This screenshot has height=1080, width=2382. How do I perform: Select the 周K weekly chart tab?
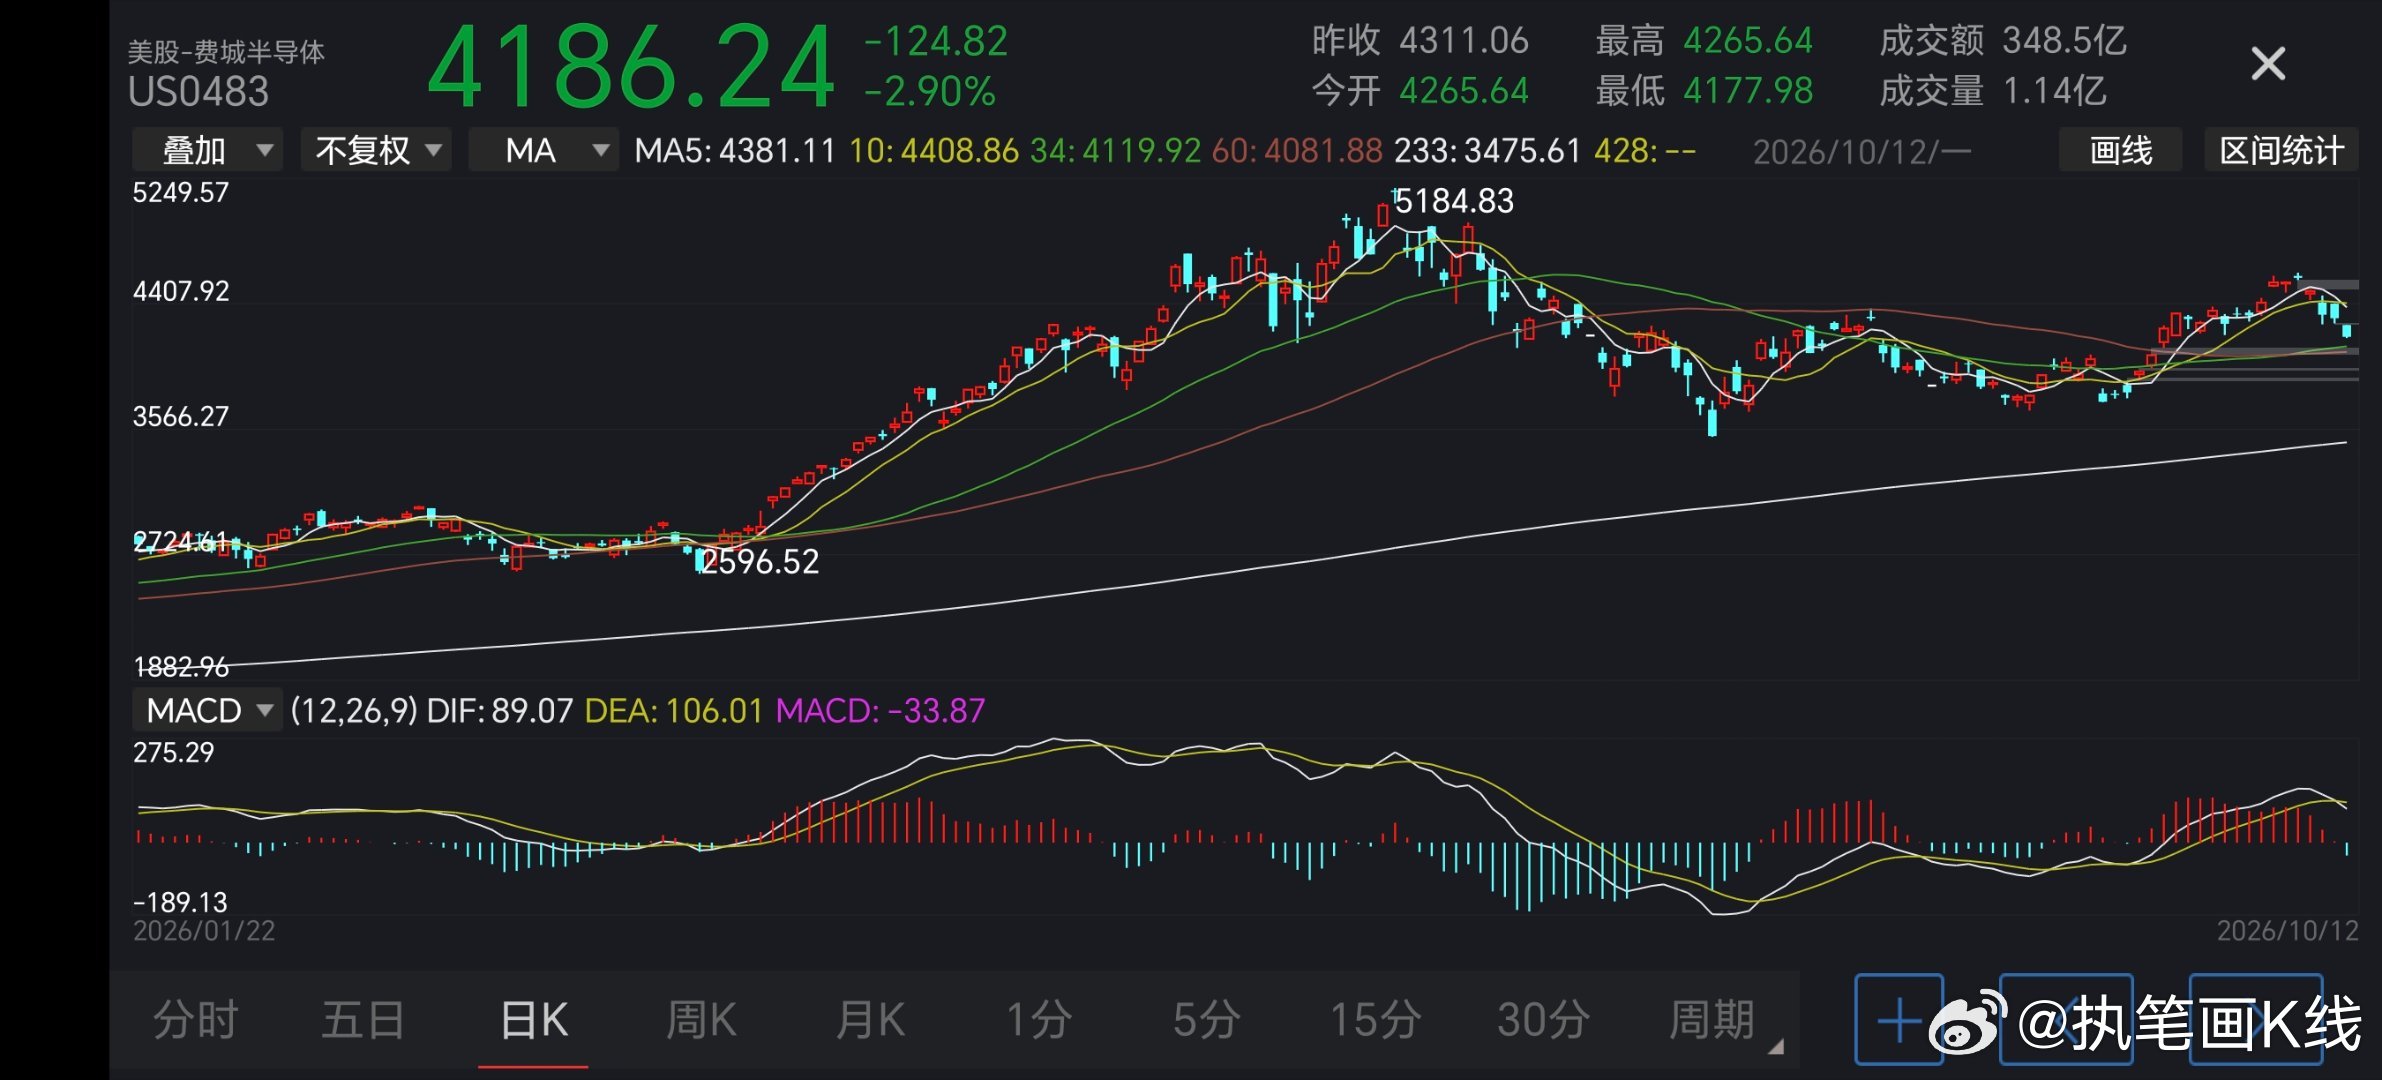[701, 1020]
